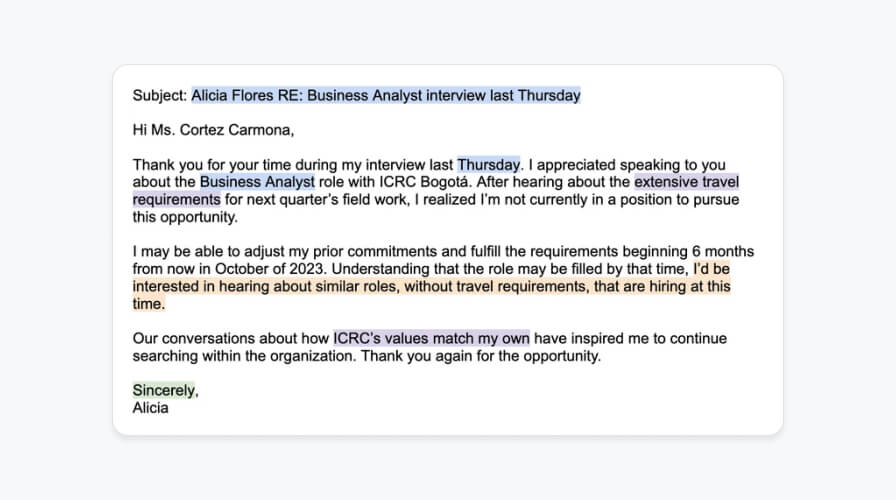
Task: Click "Thank you again for the opportunity."
Action: click(x=481, y=357)
